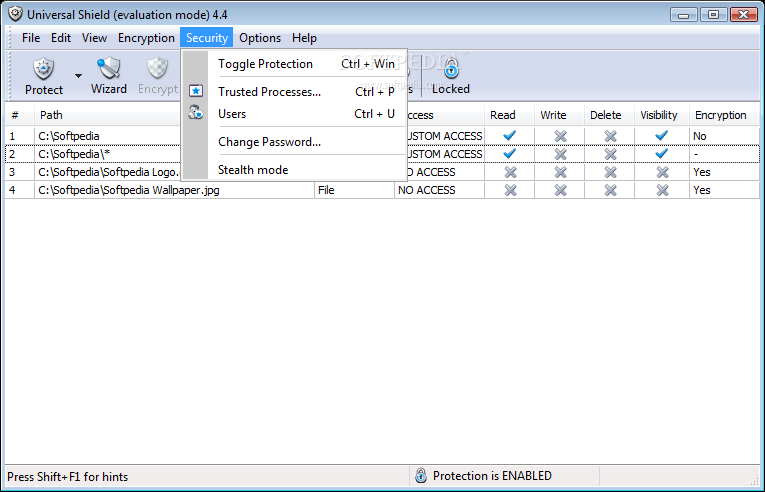Viewport: 765px width, 492px height.
Task: Click the padlock icon in status bar
Action: [x=421, y=475]
